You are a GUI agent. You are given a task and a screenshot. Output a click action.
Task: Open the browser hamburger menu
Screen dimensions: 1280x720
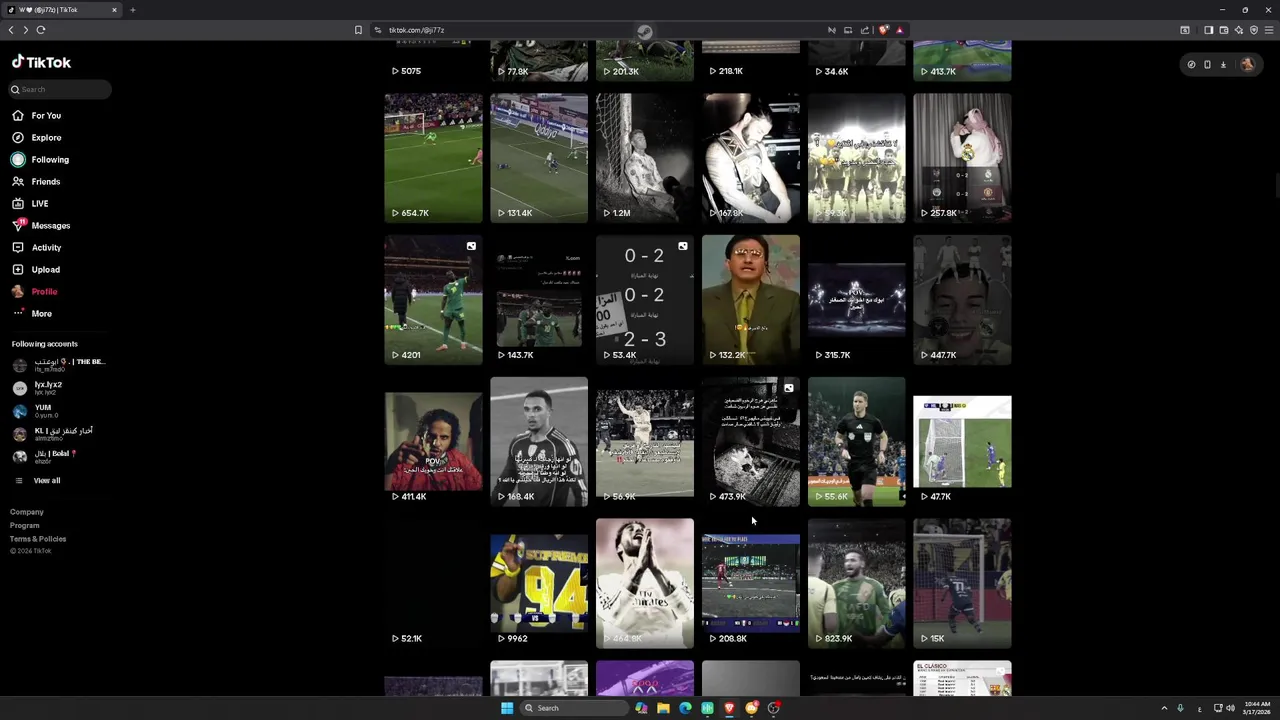[1268, 30]
